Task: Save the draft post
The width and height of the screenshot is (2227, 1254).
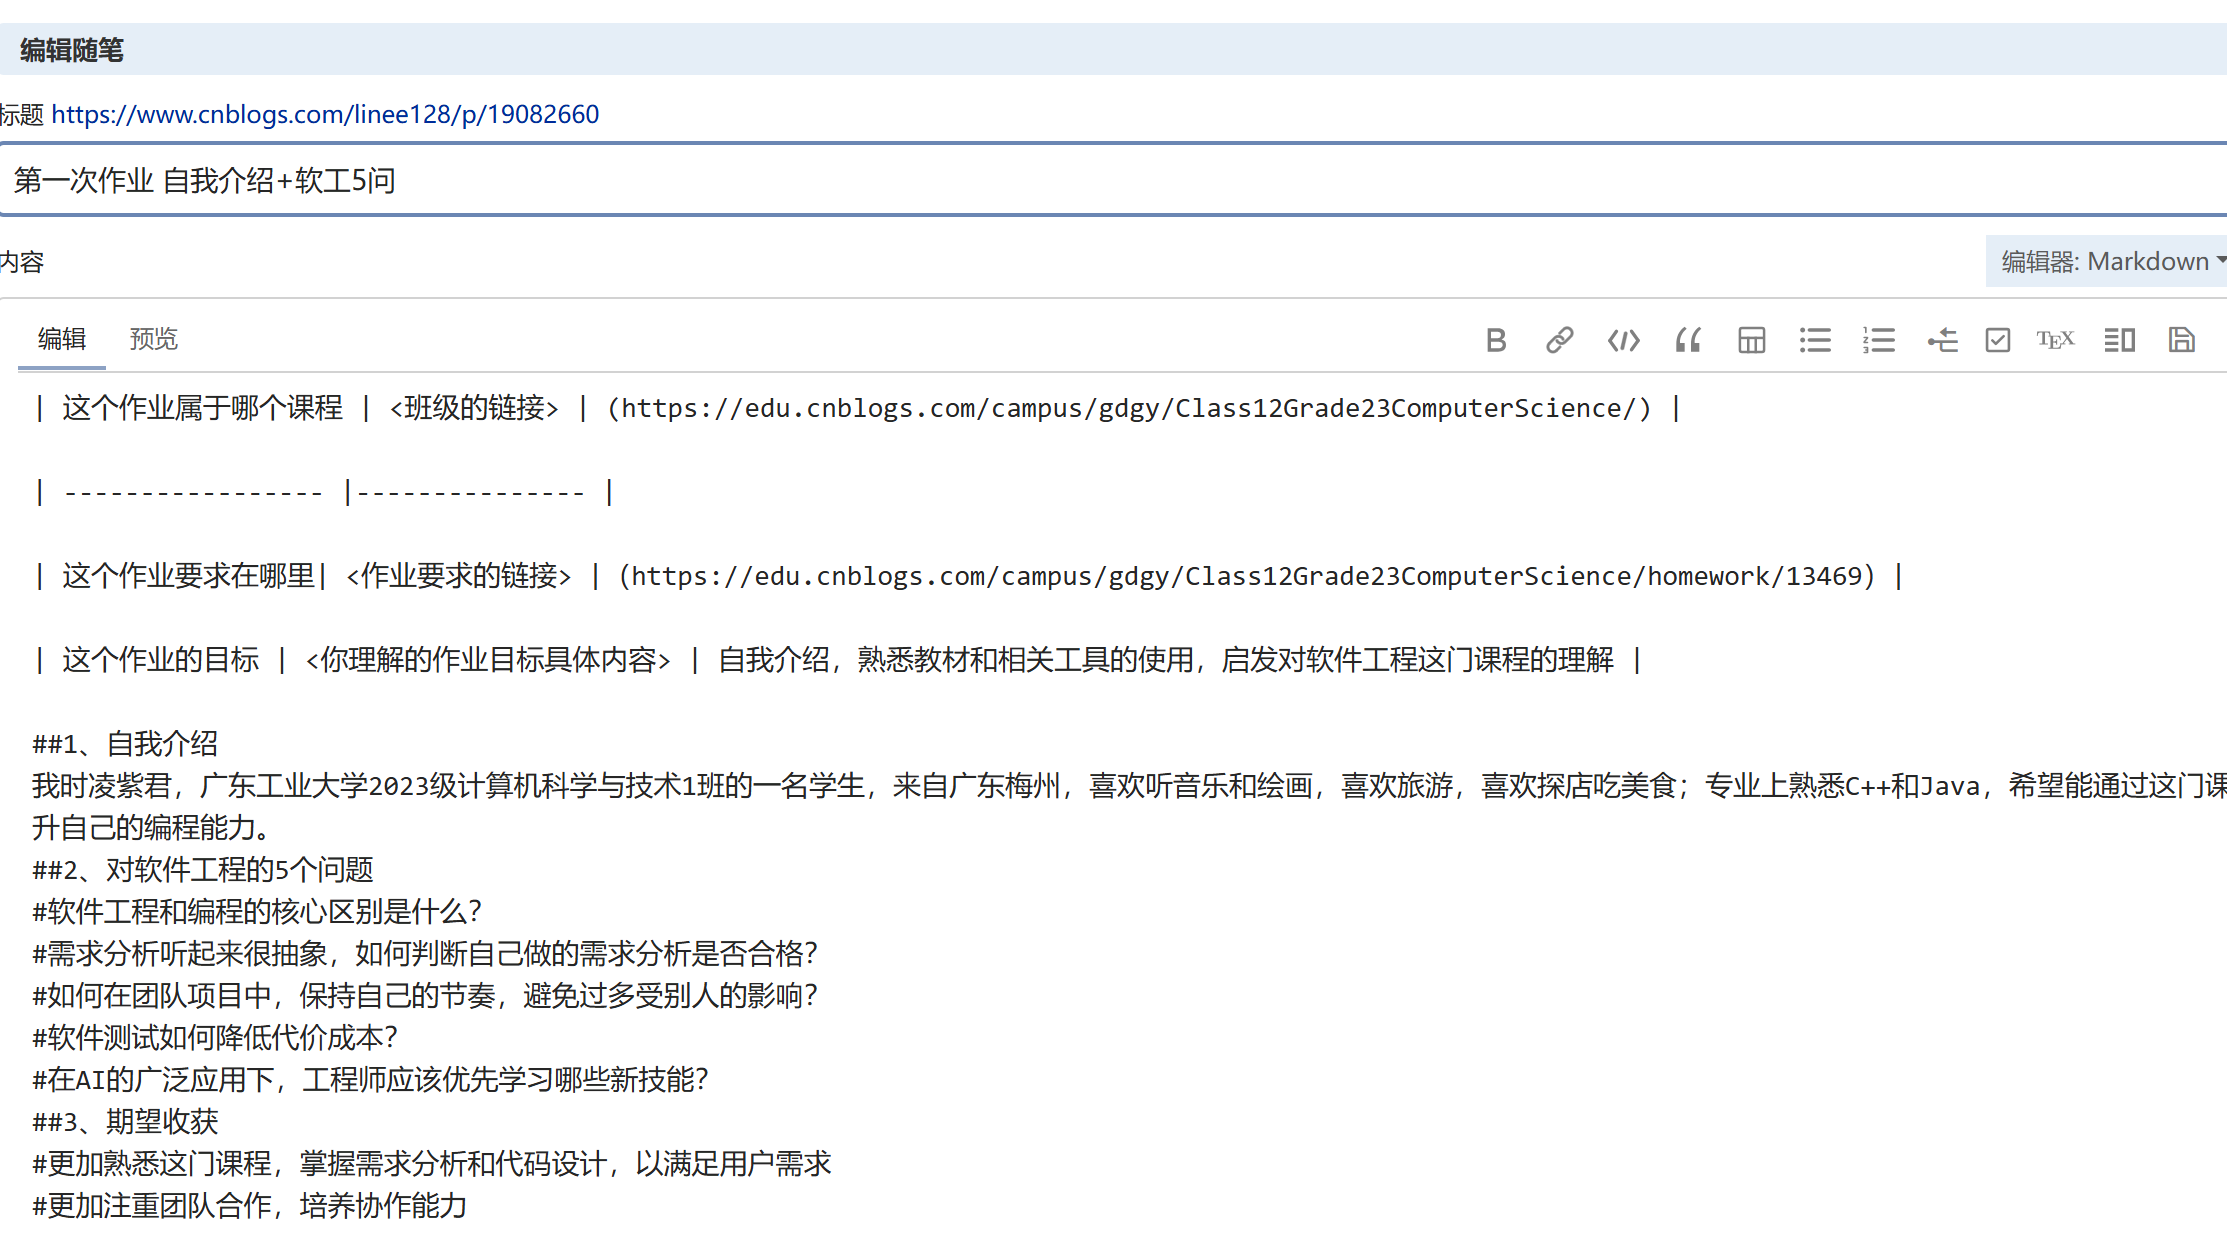Action: [2181, 340]
